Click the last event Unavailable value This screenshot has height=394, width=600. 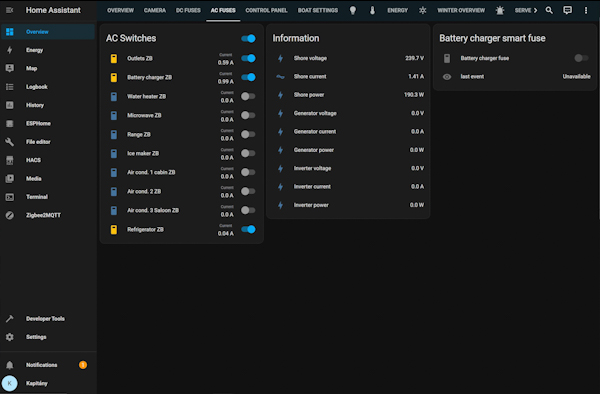click(576, 77)
